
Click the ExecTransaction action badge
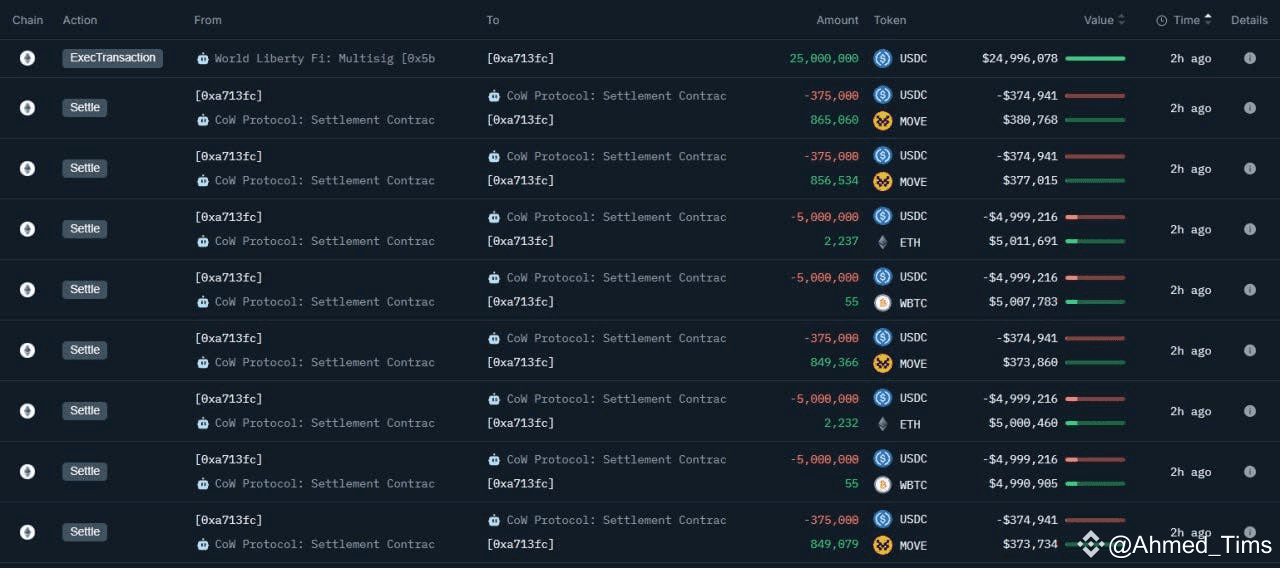113,58
